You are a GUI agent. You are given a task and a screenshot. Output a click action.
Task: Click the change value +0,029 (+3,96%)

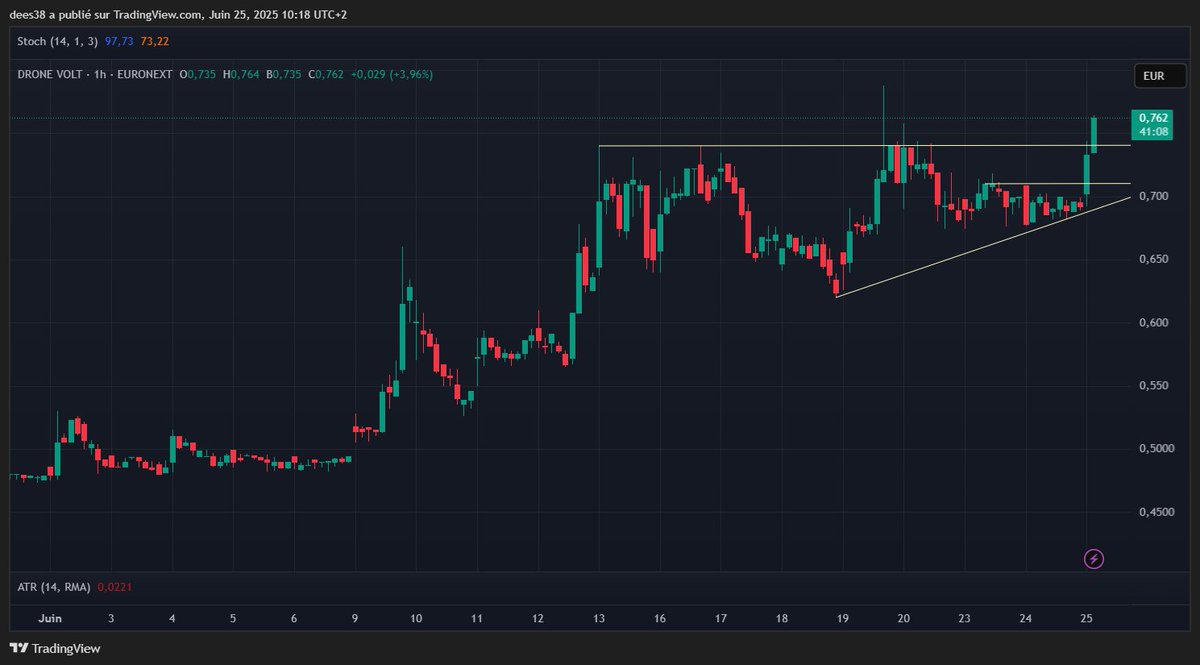pos(392,74)
